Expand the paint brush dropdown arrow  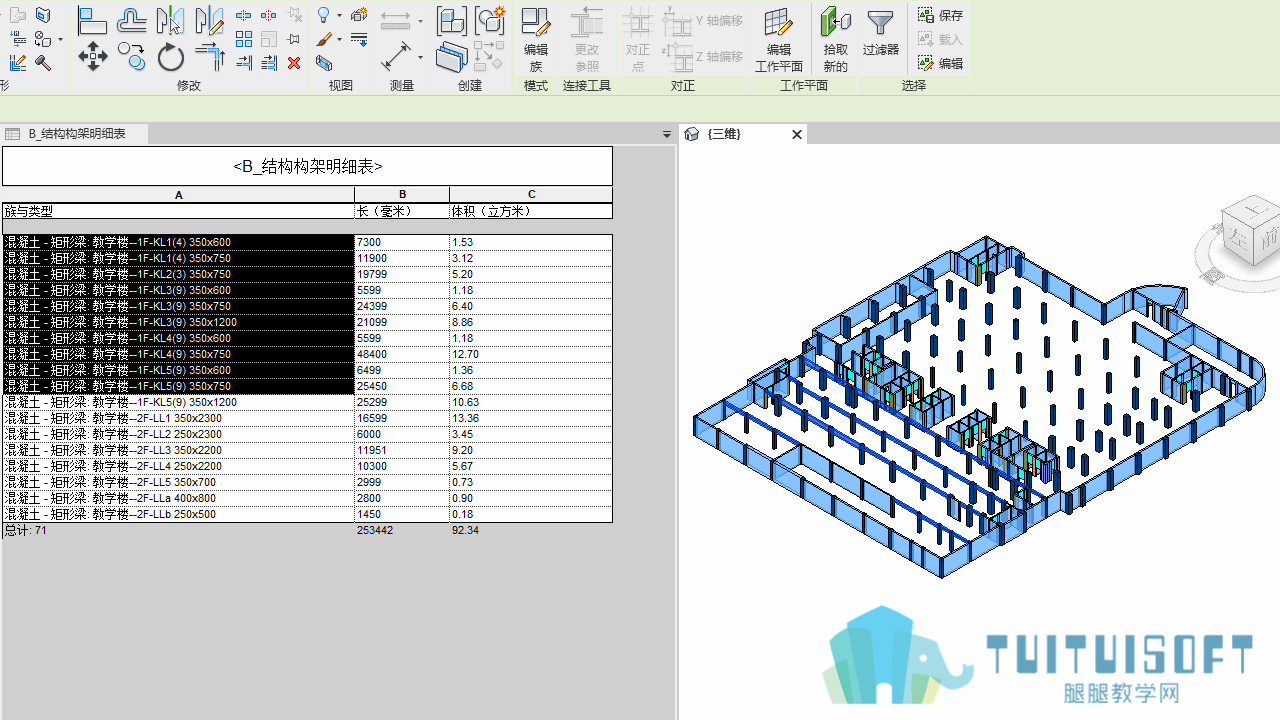pos(339,40)
